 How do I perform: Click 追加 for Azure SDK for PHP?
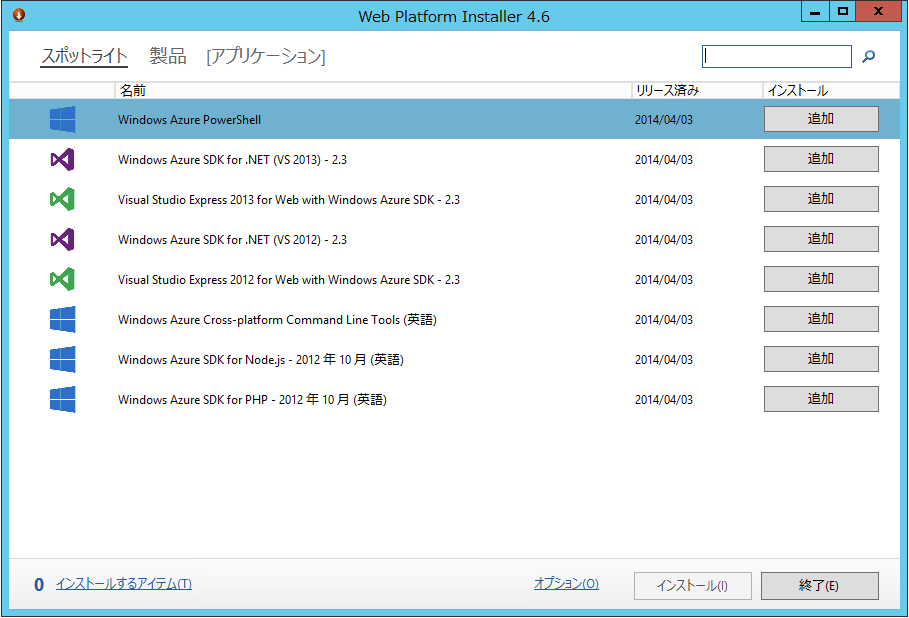(821, 399)
